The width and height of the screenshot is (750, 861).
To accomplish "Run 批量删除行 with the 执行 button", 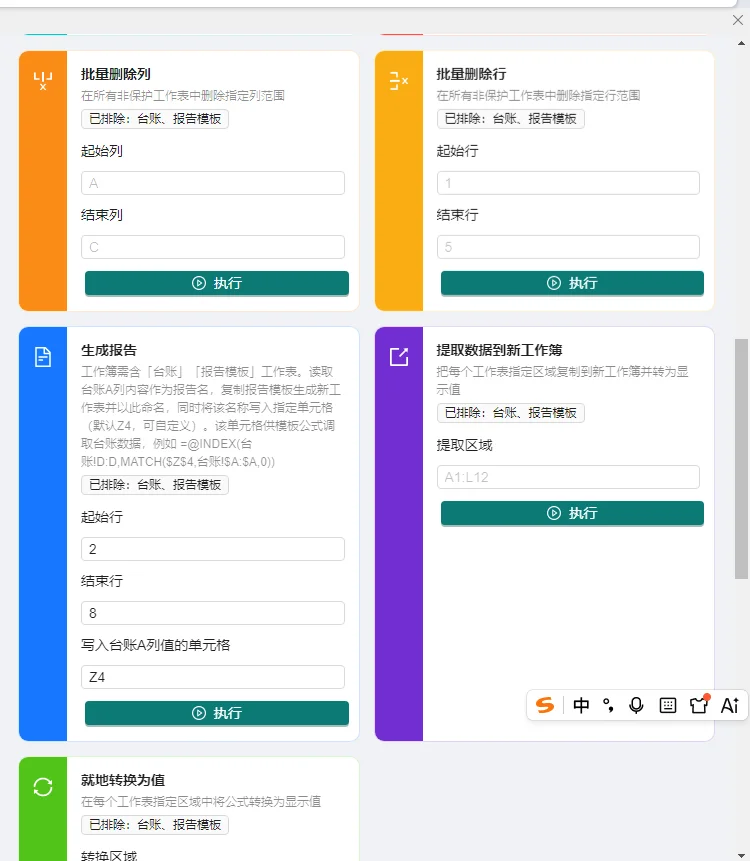I will tap(572, 283).
